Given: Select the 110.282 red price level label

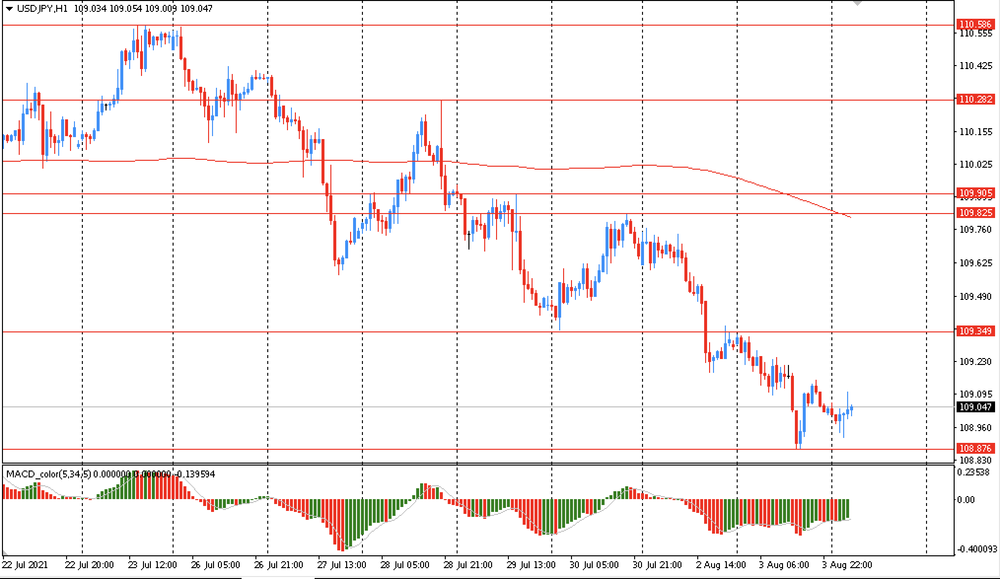Looking at the screenshot, I should pos(976,99).
